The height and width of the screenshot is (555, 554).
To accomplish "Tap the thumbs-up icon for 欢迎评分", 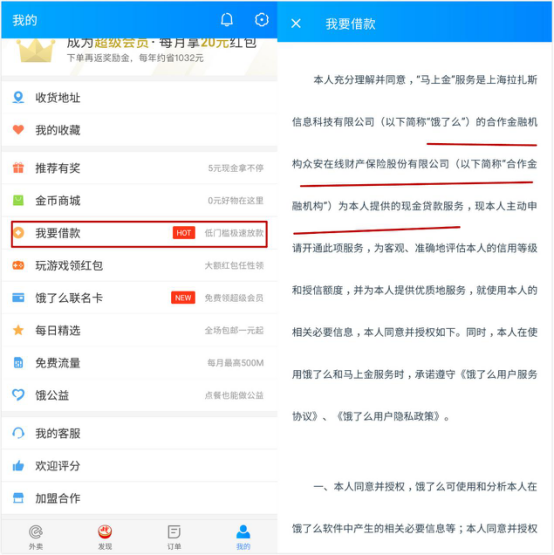I will [x=18, y=466].
